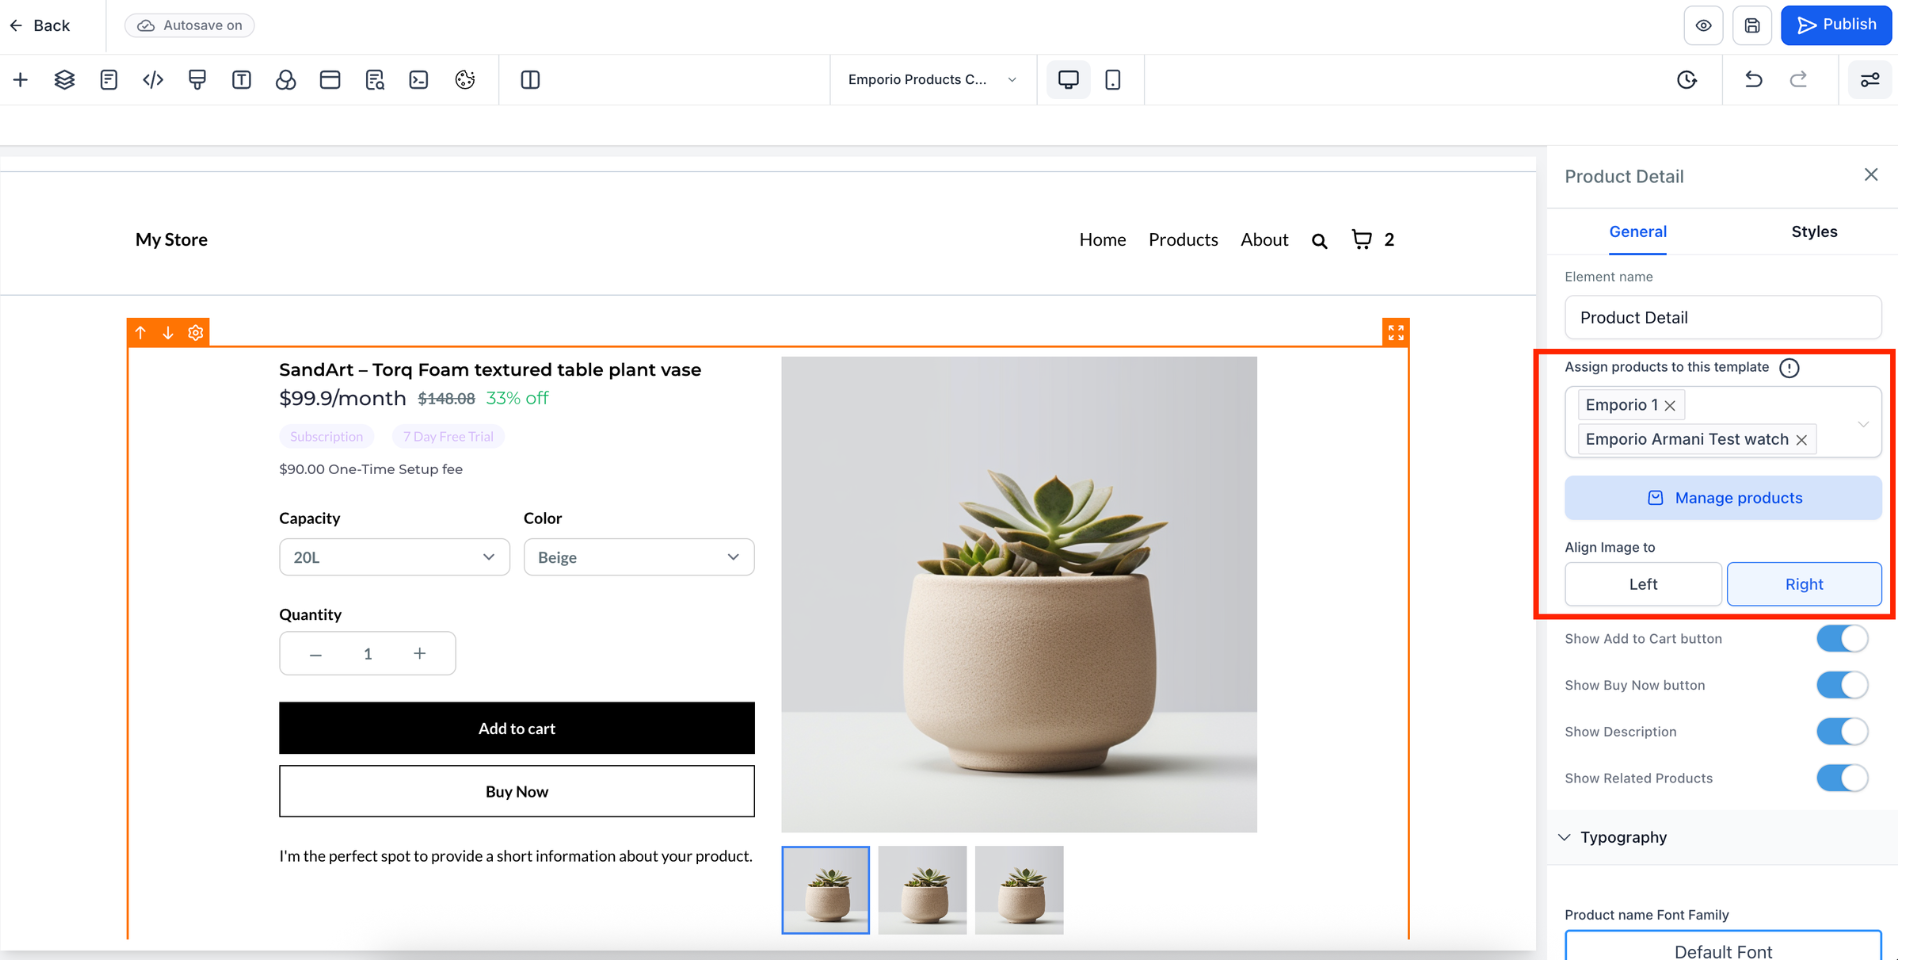Redo the last change
Viewport: 1917px width, 960px height.
click(1798, 79)
